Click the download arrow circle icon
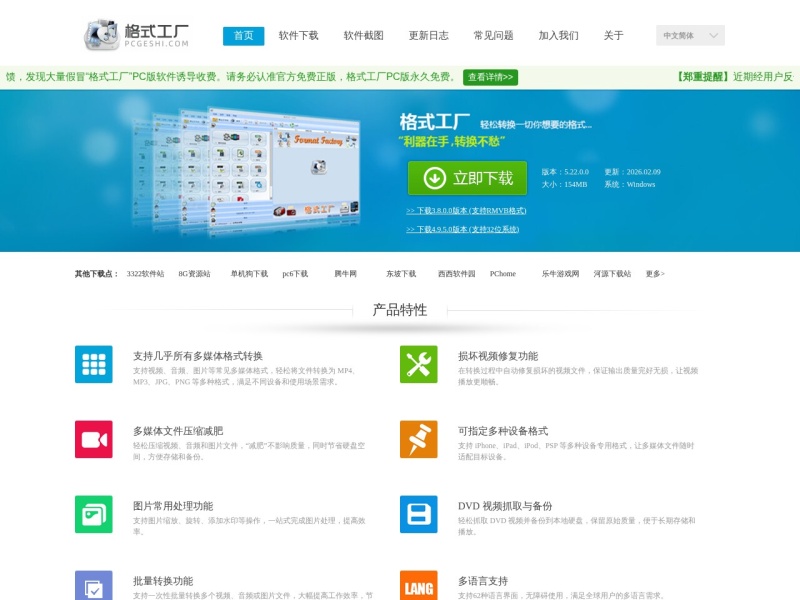This screenshot has height=600, width=800. click(x=435, y=178)
